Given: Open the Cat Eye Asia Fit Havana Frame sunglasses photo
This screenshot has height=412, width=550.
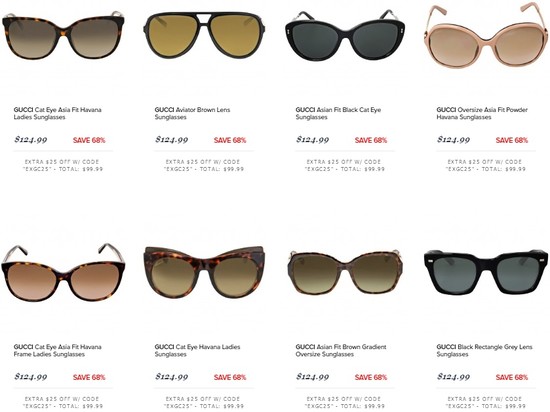Looking at the screenshot, I should [63, 272].
